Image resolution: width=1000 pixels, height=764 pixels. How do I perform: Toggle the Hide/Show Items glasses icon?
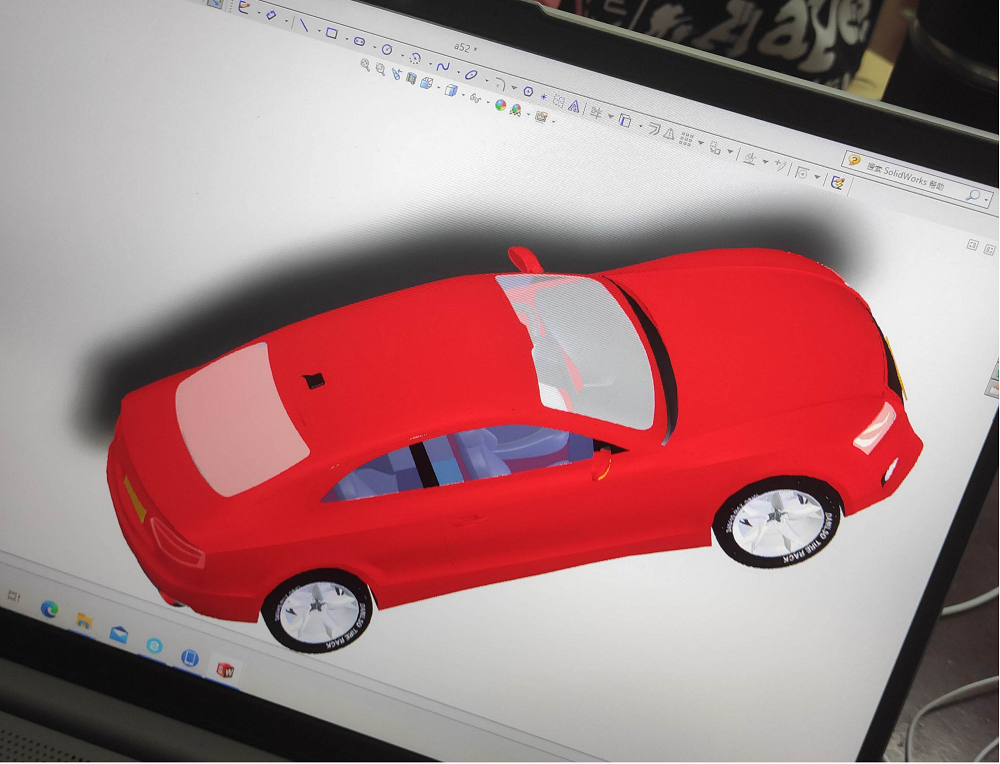pos(475,98)
